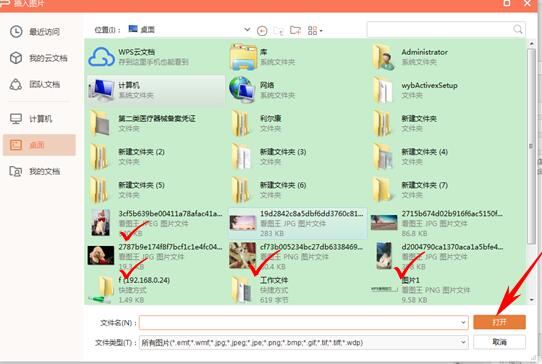This screenshot has height=364, width=542.
Task: Select the WPS云文档 cloud icon
Action: coord(101,57)
